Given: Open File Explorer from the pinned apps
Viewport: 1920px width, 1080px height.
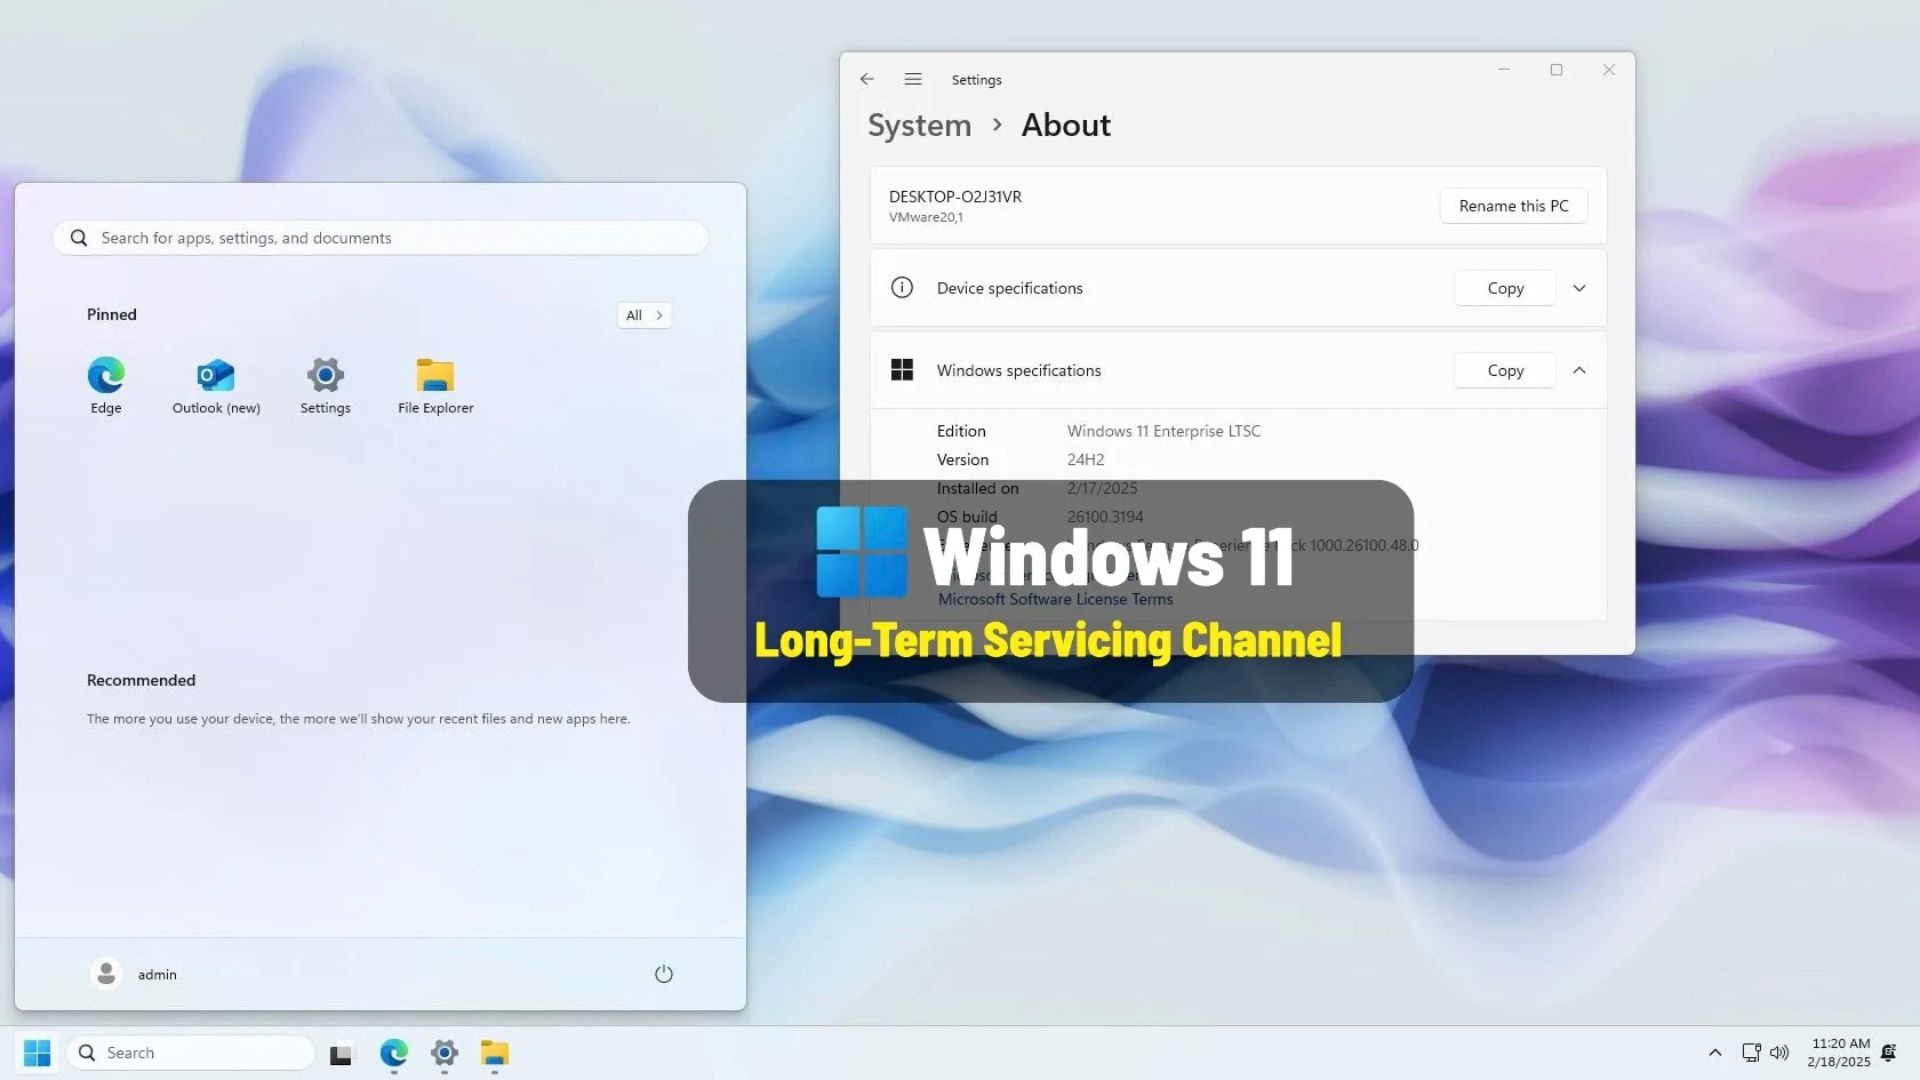Looking at the screenshot, I should (x=434, y=380).
